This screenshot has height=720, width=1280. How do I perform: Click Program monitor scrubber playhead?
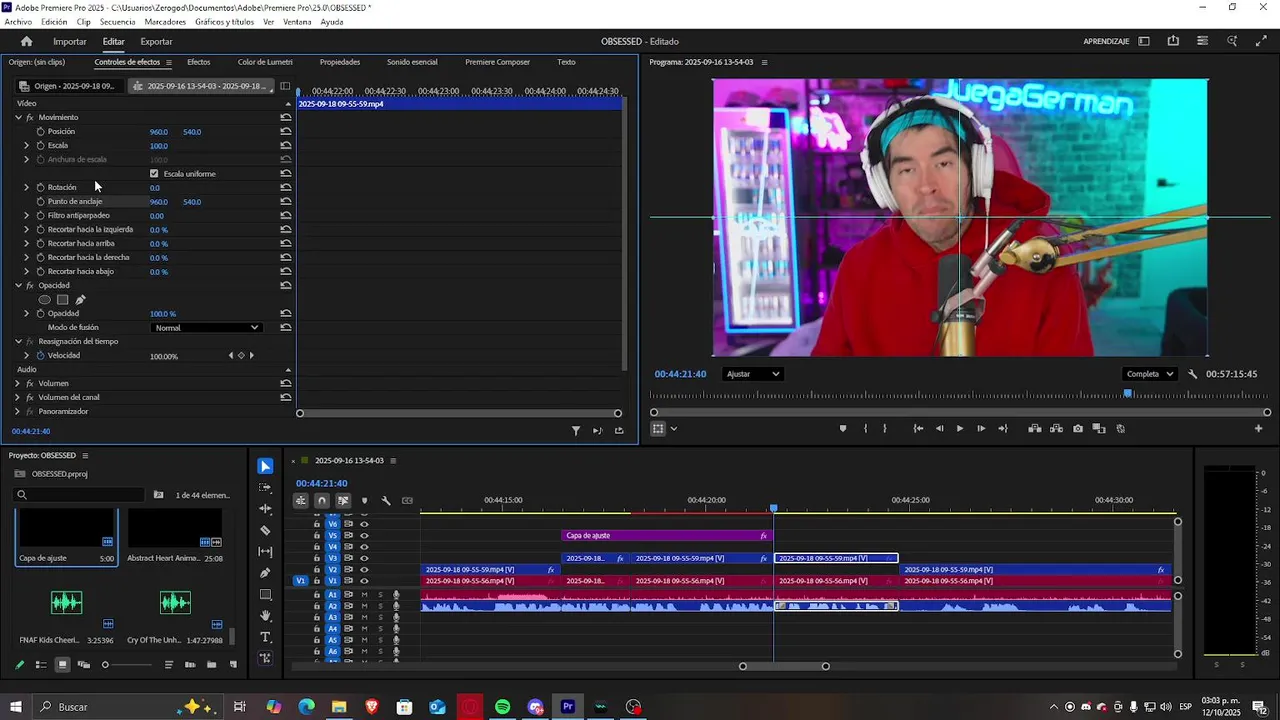click(x=1128, y=393)
